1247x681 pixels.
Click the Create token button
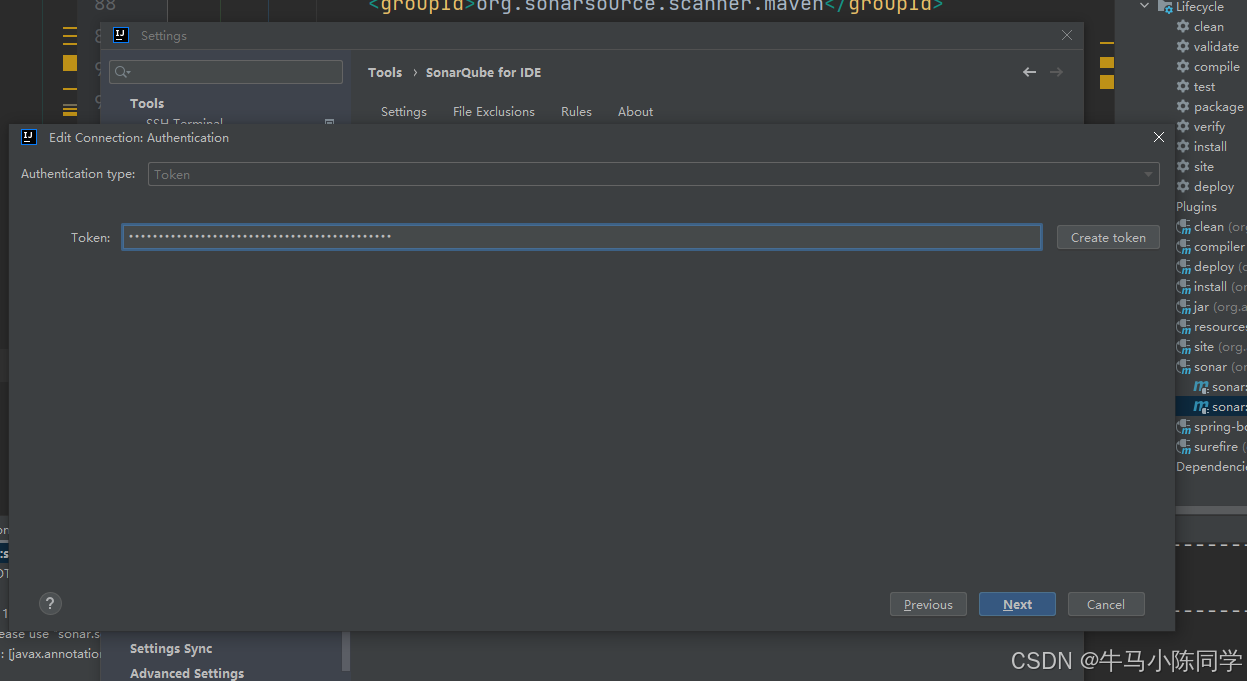click(1108, 237)
